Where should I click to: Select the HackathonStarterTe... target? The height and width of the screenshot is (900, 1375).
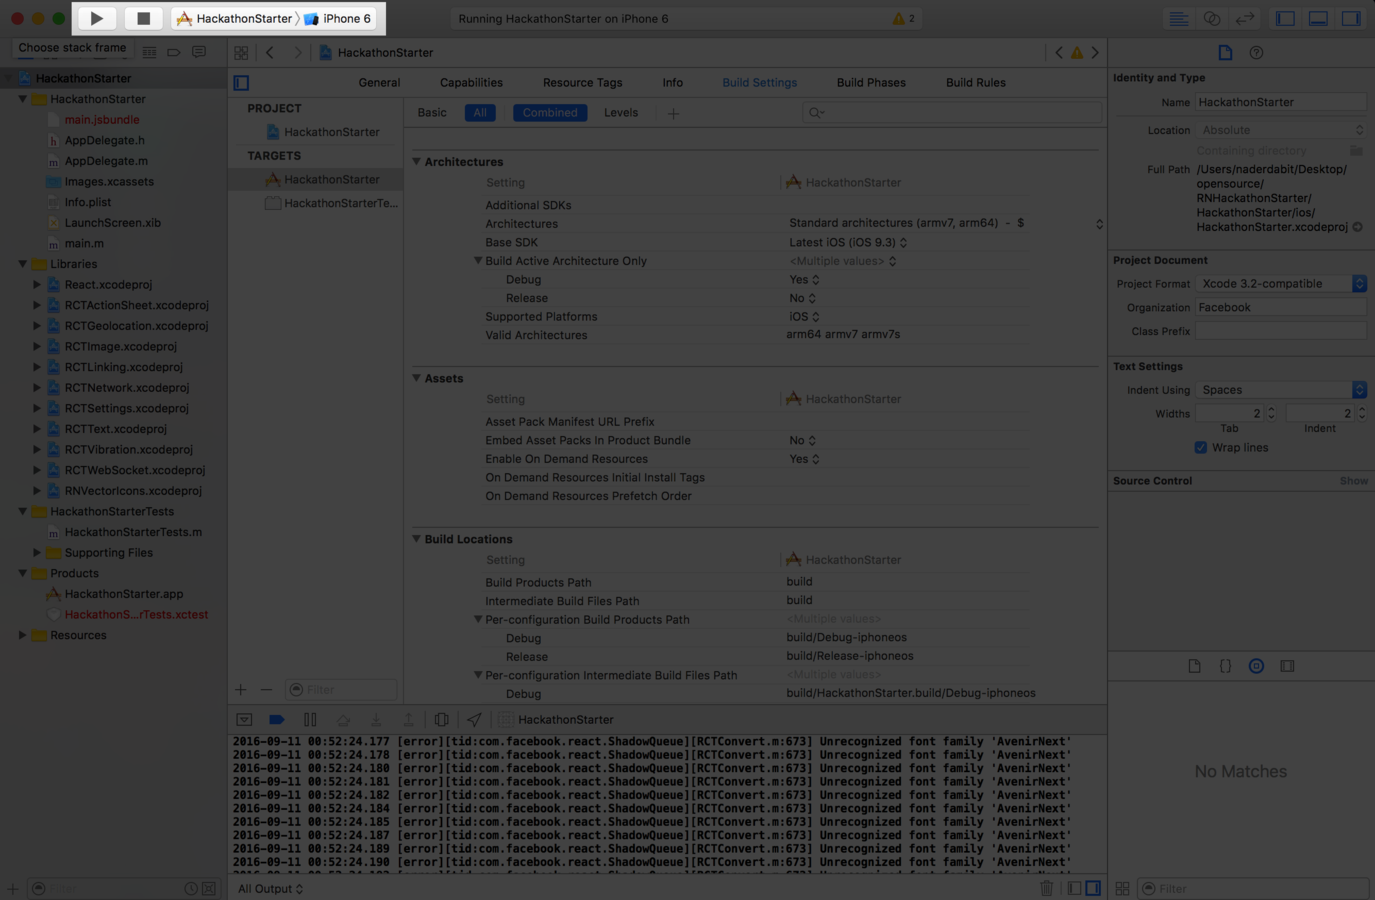click(331, 203)
